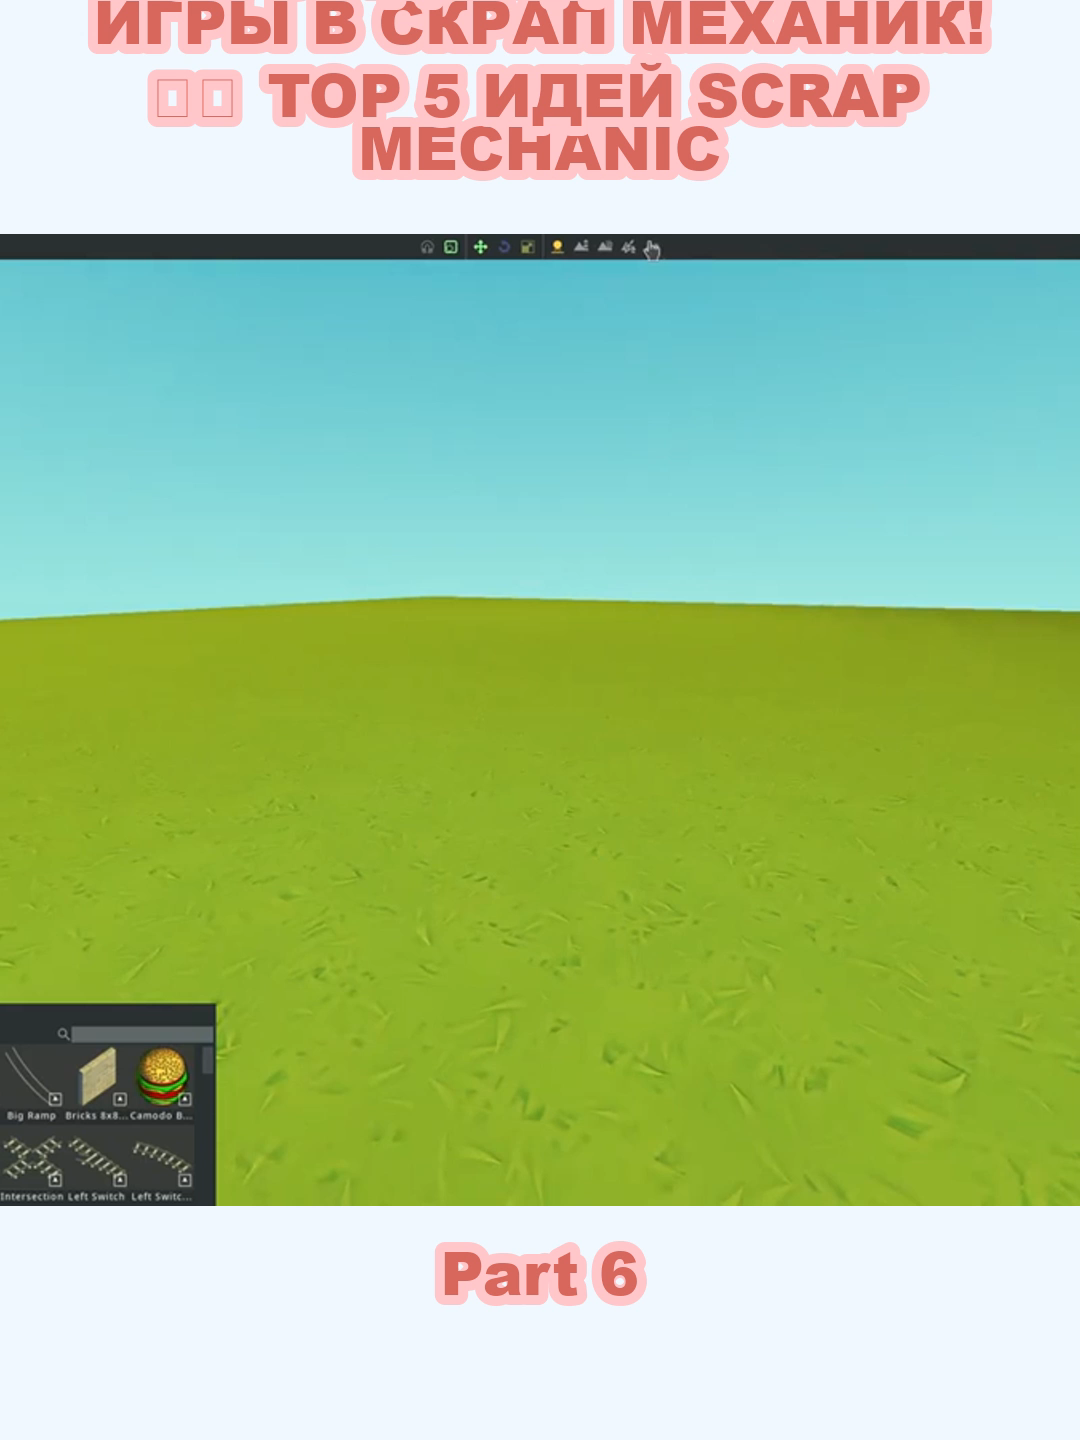Select the Big Ramp asset thumbnail
The width and height of the screenshot is (1080, 1440).
pyautogui.click(x=31, y=1076)
